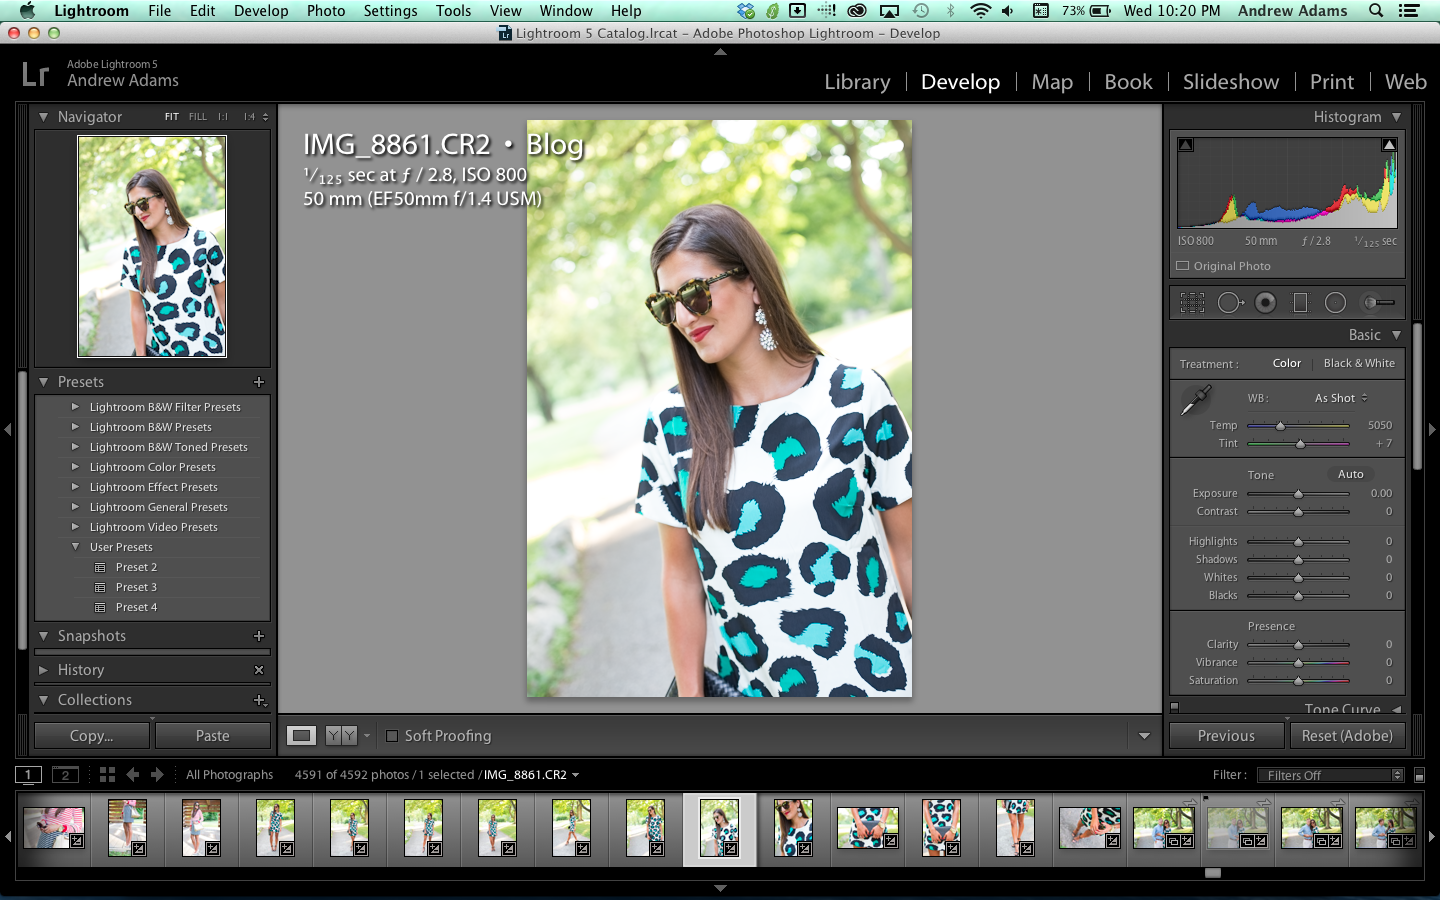Click the Previous button
This screenshot has width=1440, height=900.
click(x=1226, y=736)
